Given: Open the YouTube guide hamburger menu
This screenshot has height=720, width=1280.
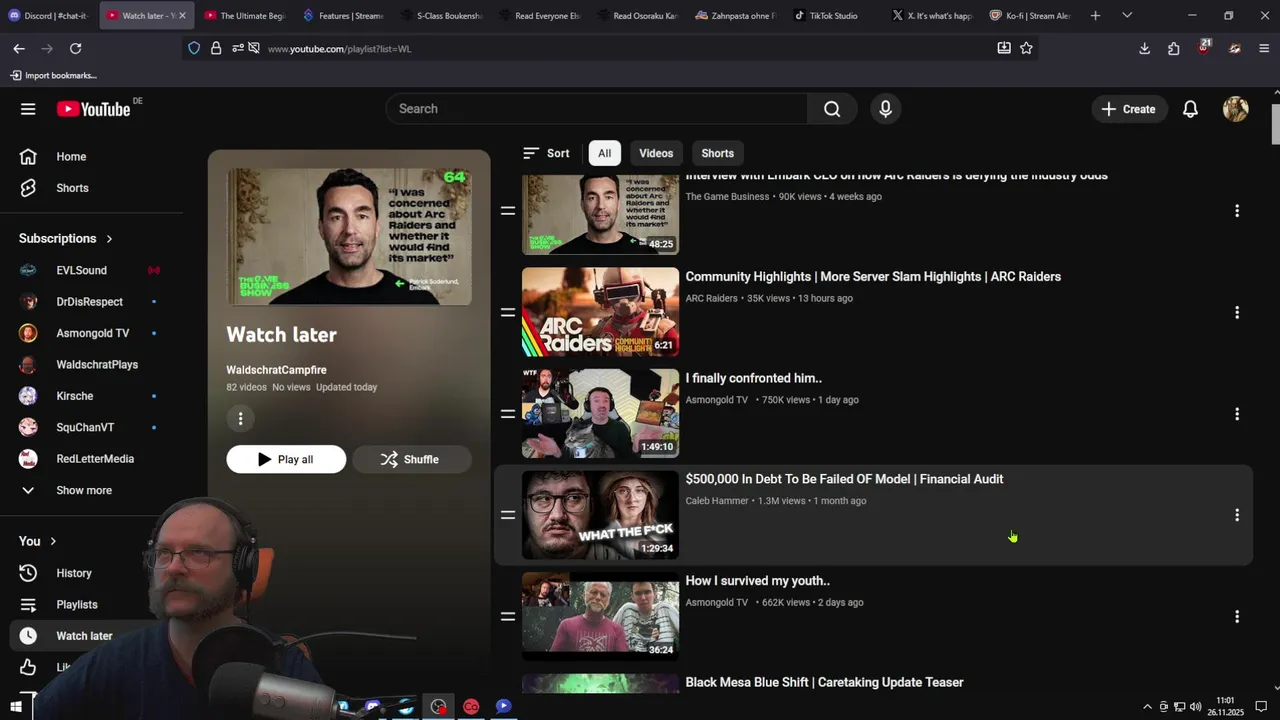Looking at the screenshot, I should [x=28, y=109].
